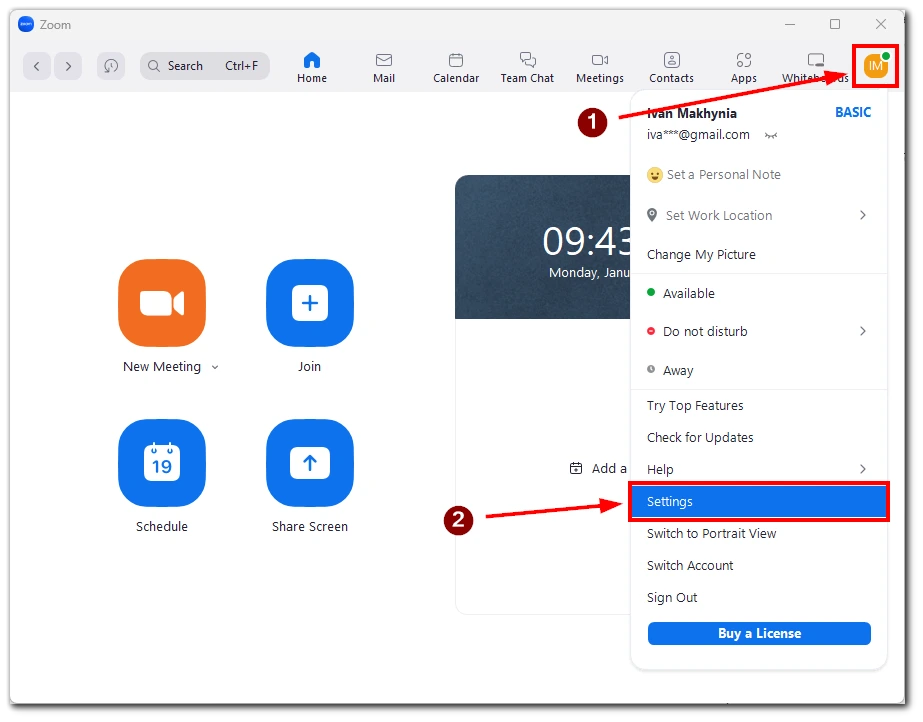Go back with the left arrow button
The height and width of the screenshot is (722, 923).
[36, 66]
